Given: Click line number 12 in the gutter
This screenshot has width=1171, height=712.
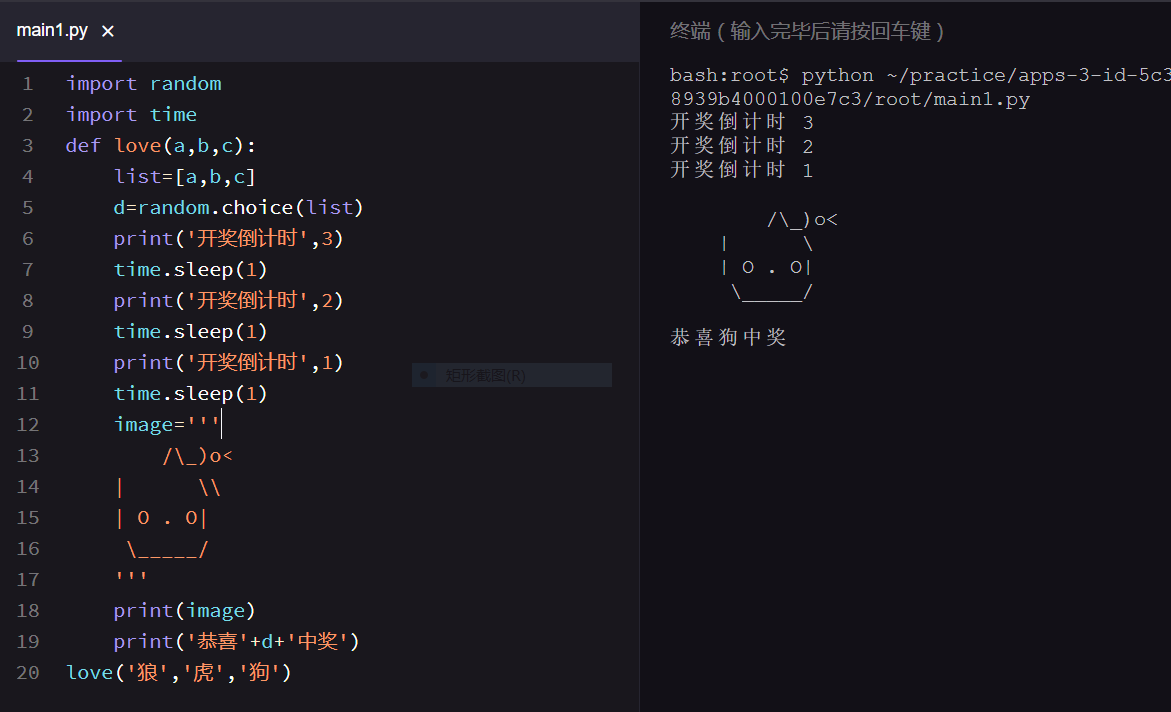Looking at the screenshot, I should (27, 424).
